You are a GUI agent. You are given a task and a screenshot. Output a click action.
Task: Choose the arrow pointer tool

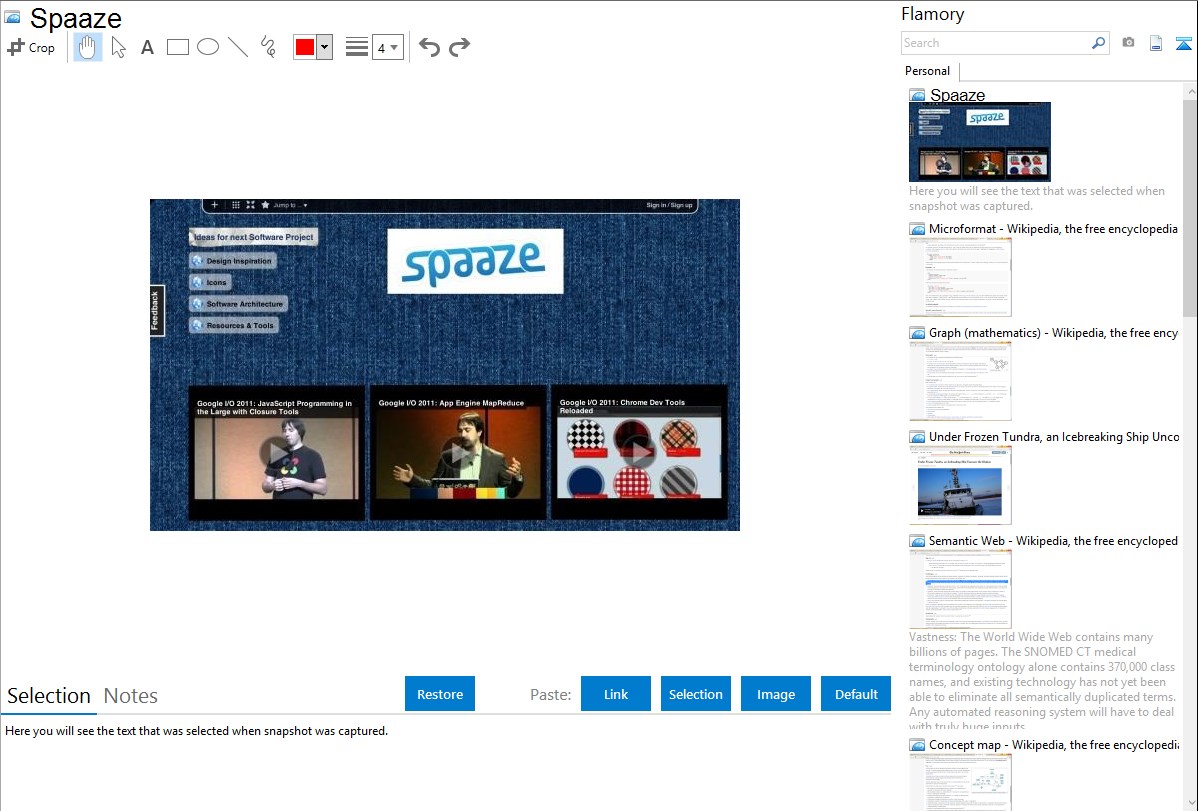[118, 47]
